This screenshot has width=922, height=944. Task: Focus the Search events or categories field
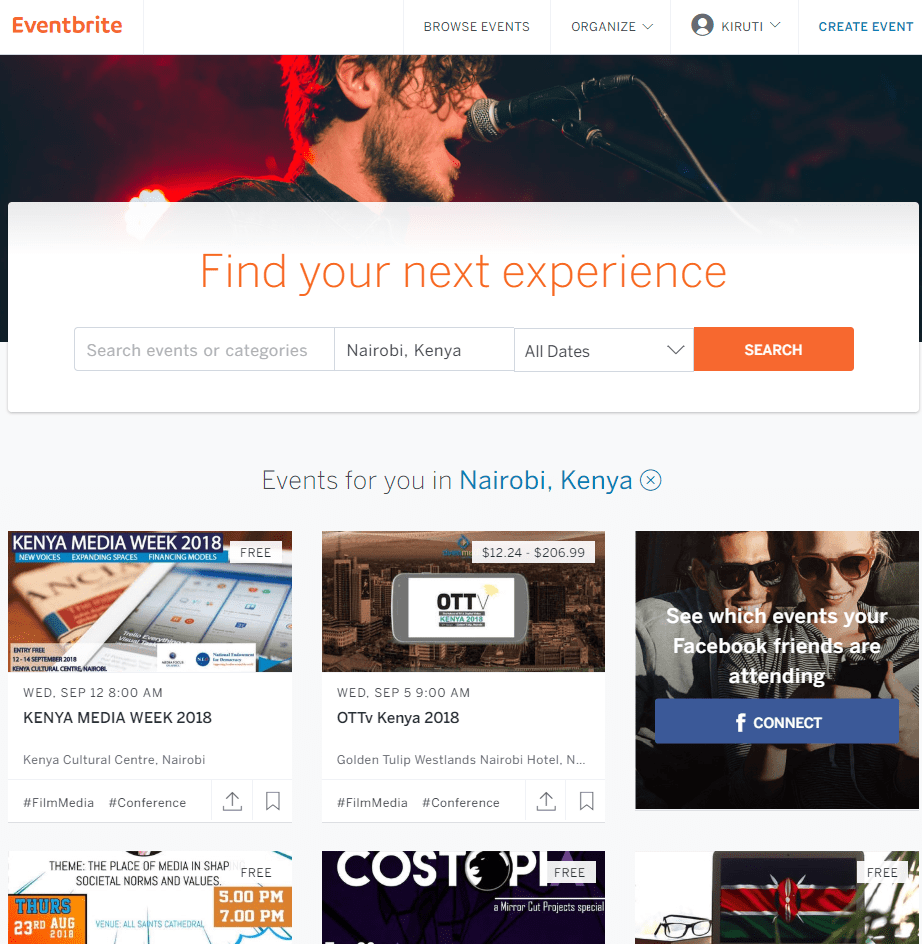coord(204,349)
